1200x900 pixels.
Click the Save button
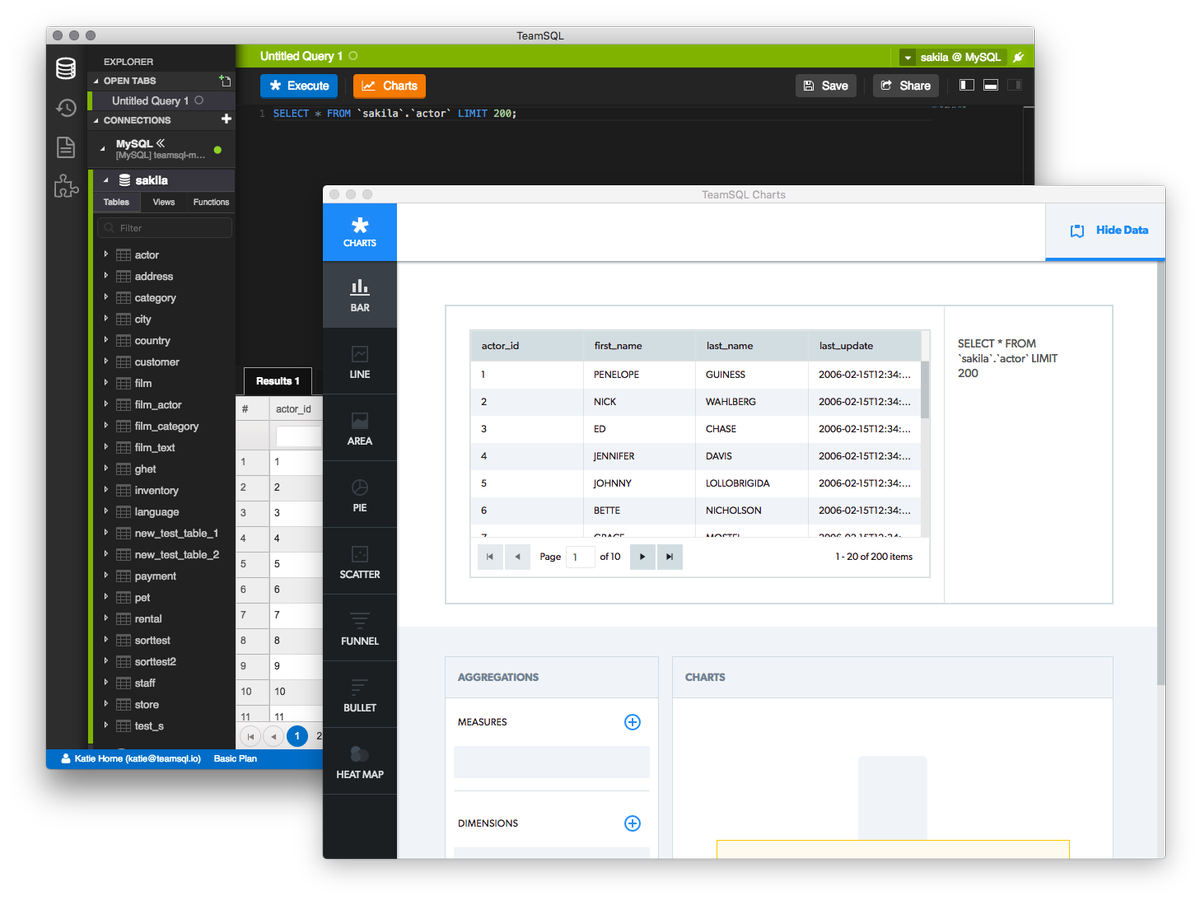coord(826,86)
